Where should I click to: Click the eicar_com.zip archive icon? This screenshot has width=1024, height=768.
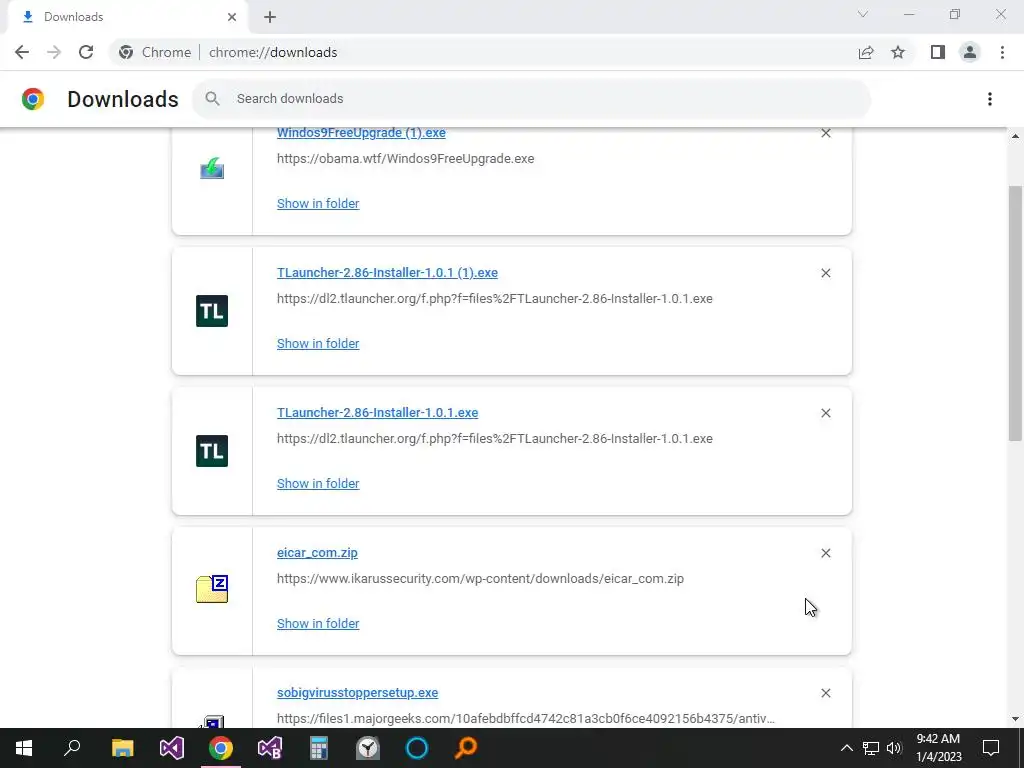pos(212,589)
